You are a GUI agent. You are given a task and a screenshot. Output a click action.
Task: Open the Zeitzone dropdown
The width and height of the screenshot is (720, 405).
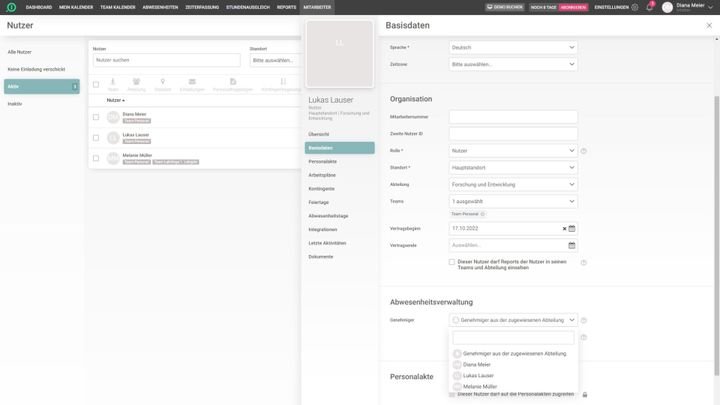513,64
